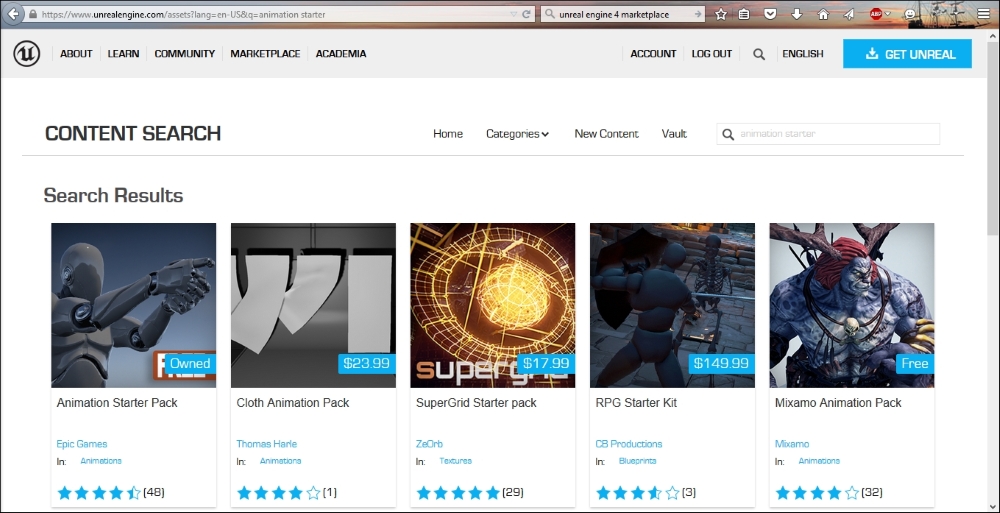Open the bookmarks list icon
Viewport: 1000px width, 513px height.
pos(744,14)
